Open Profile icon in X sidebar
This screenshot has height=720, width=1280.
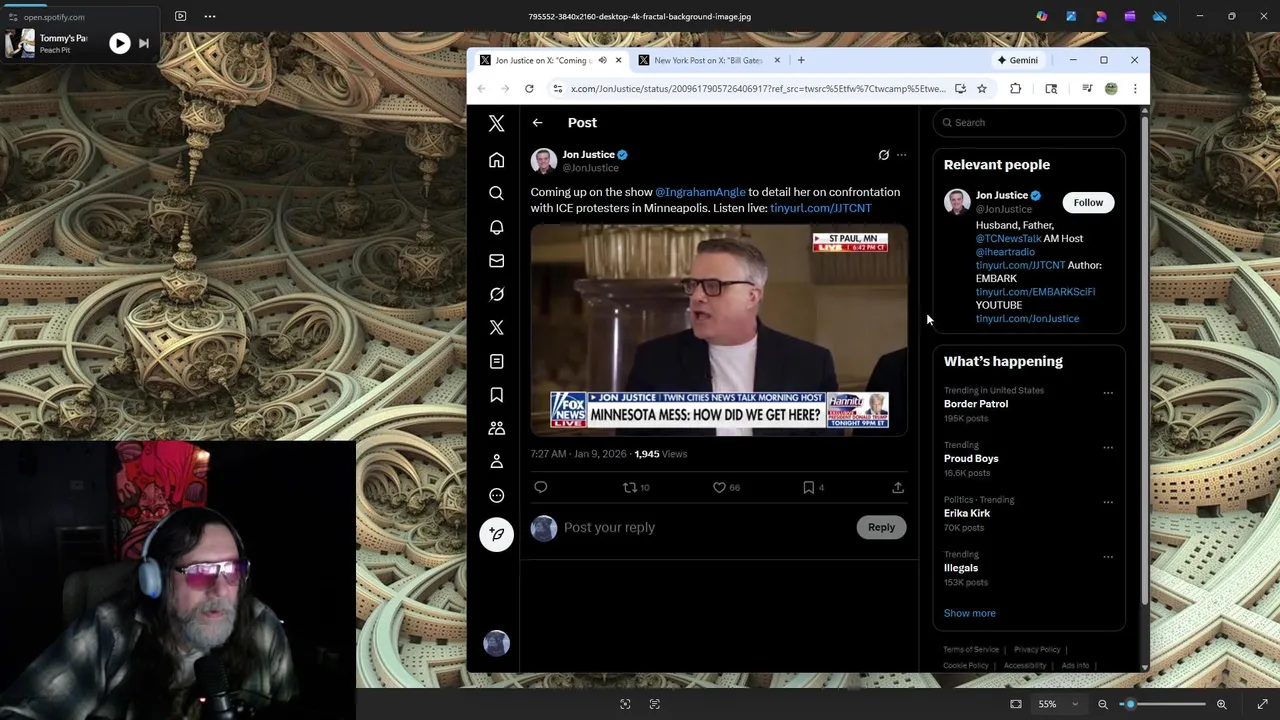click(x=496, y=462)
